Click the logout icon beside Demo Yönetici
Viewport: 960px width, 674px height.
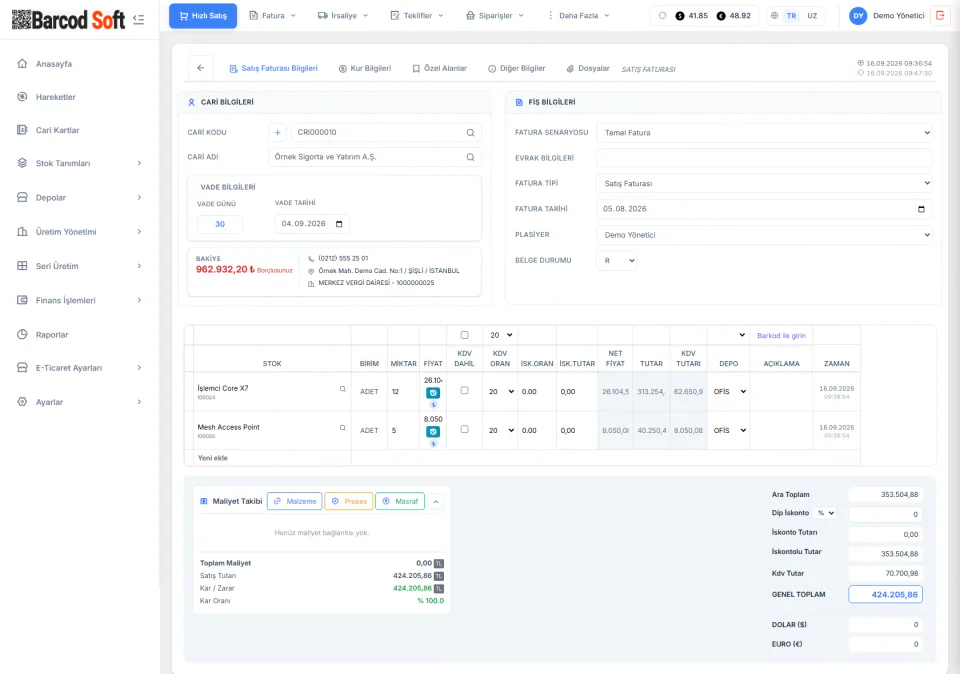tap(940, 16)
